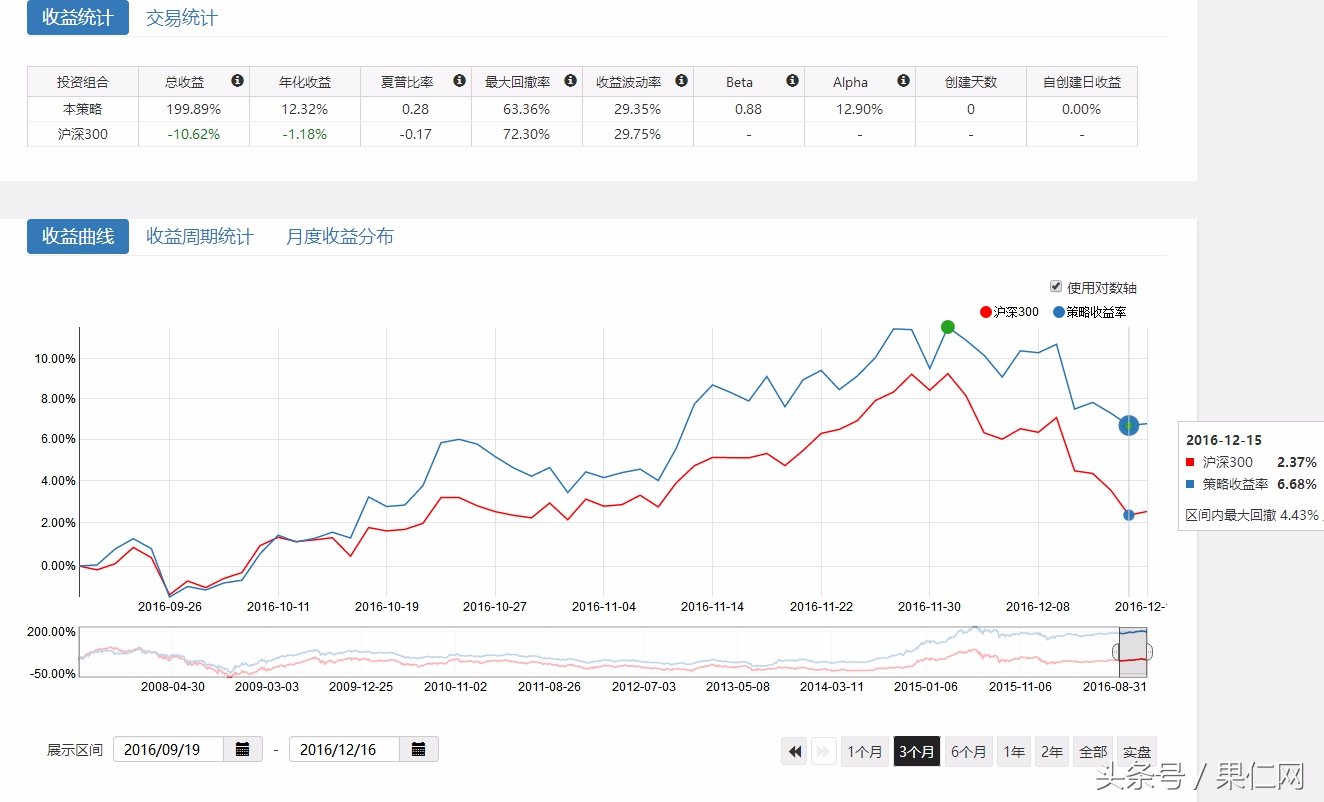The height and width of the screenshot is (802, 1324).
Task: Click the 收益波动率 info icon
Action: pos(683,81)
